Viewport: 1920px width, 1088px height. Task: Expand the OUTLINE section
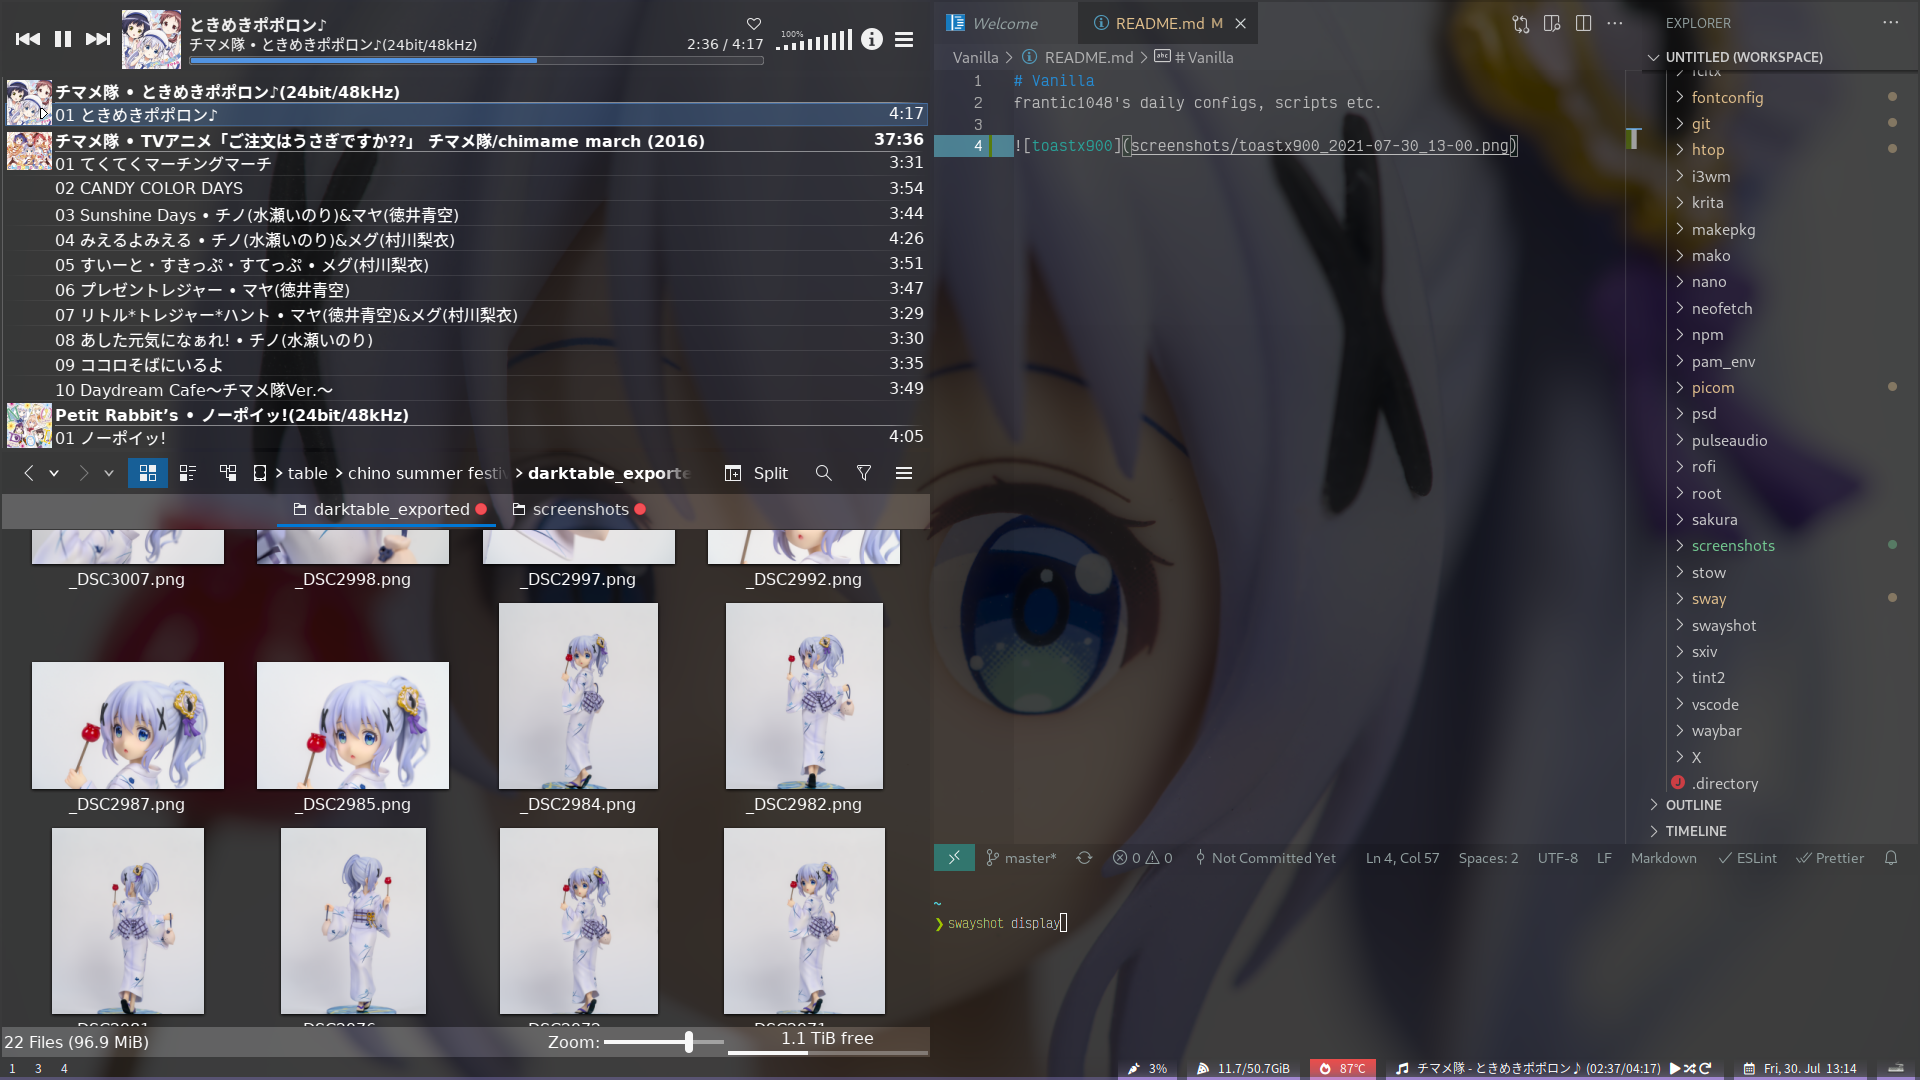[x=1693, y=805]
